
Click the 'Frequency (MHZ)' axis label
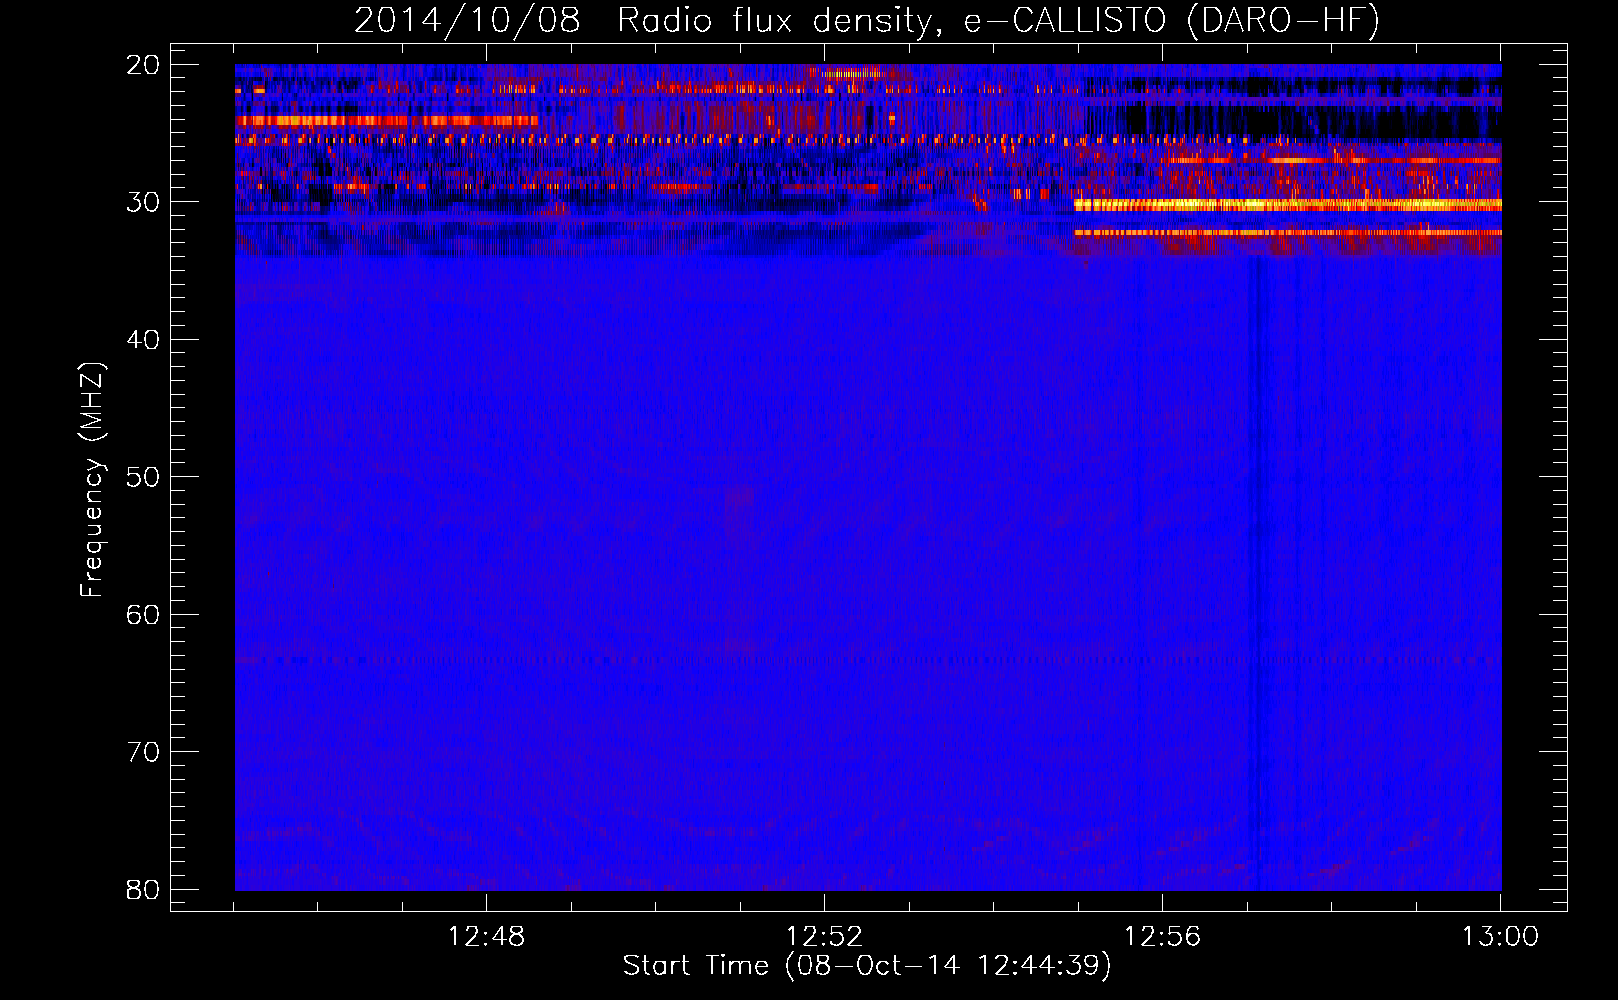click(x=92, y=479)
